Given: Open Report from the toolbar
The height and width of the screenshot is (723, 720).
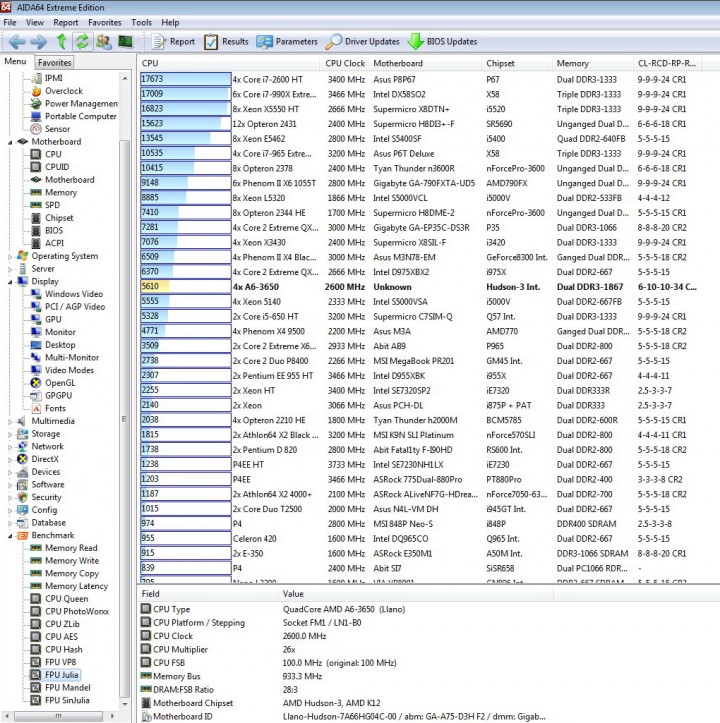Looking at the screenshot, I should (x=173, y=42).
